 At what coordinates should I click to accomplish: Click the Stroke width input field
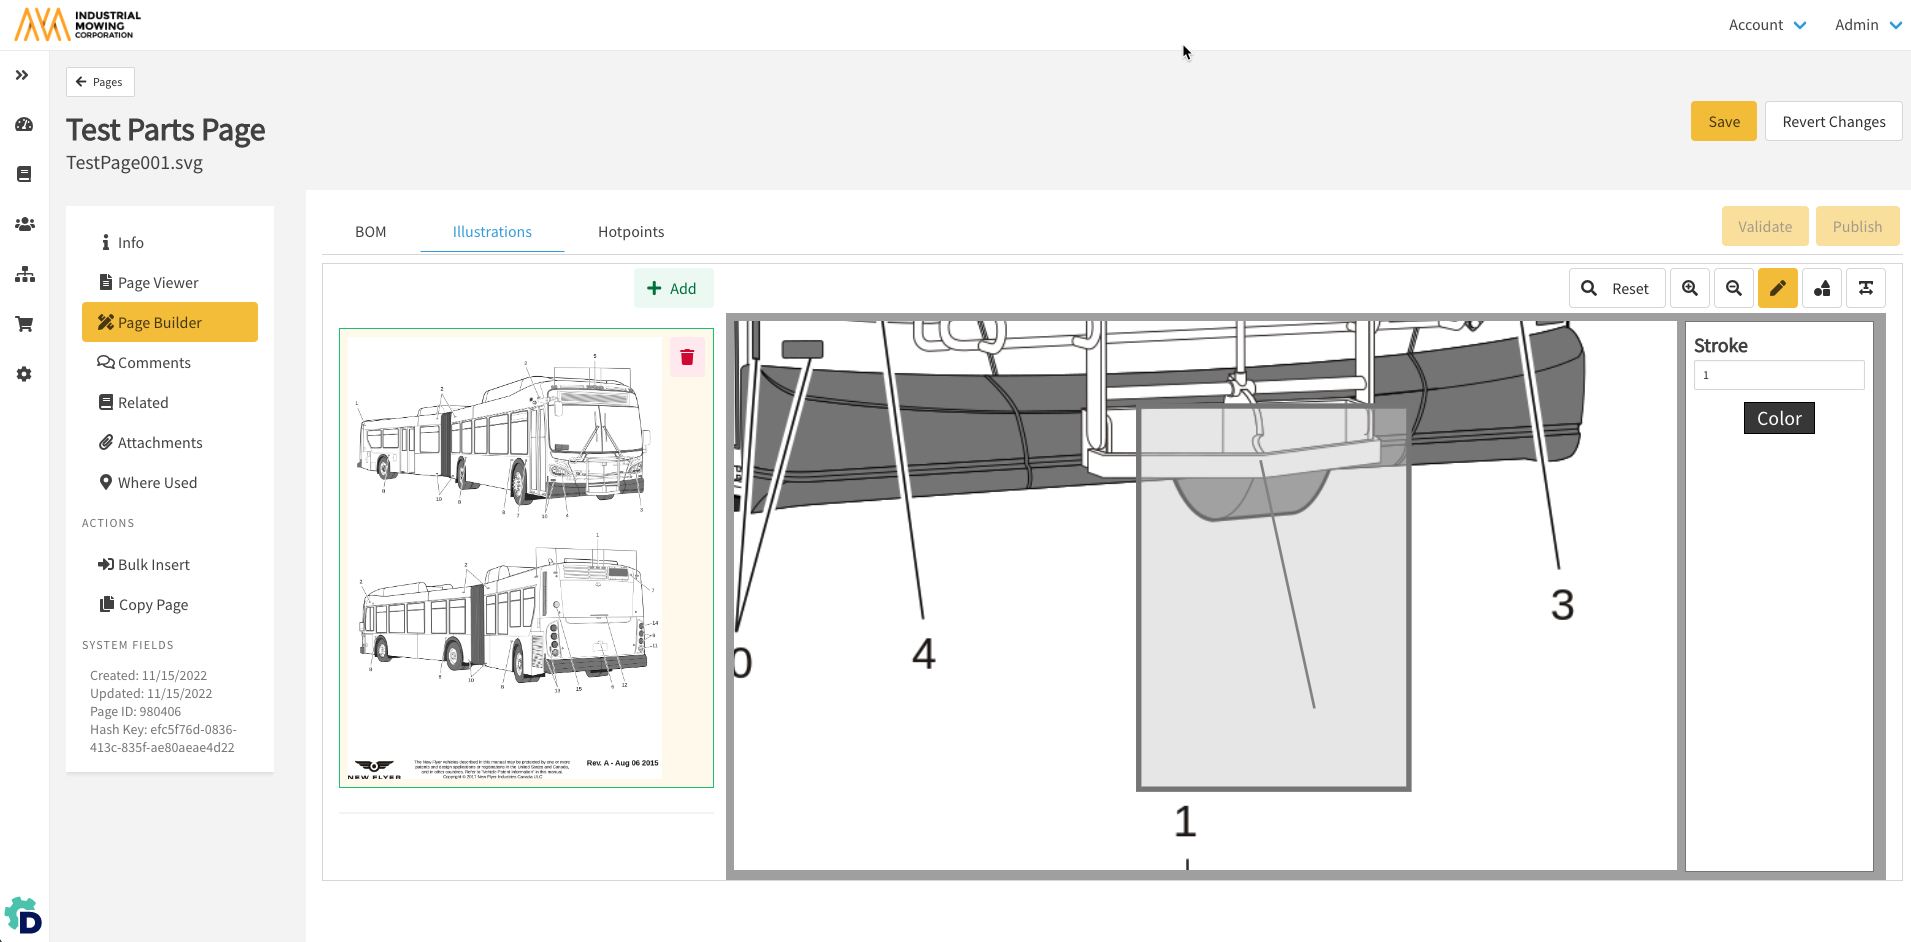(x=1778, y=376)
